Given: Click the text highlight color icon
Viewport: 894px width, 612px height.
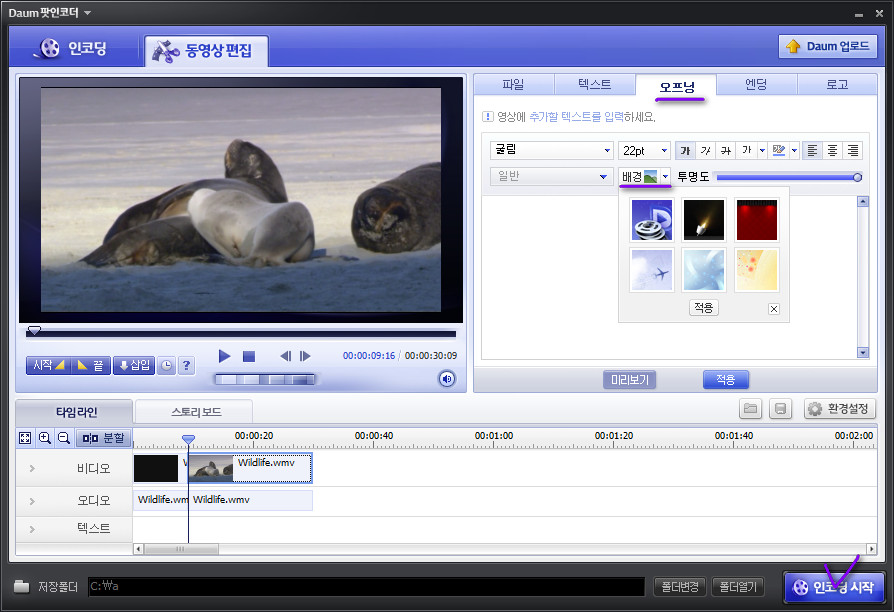Looking at the screenshot, I should click(x=779, y=151).
